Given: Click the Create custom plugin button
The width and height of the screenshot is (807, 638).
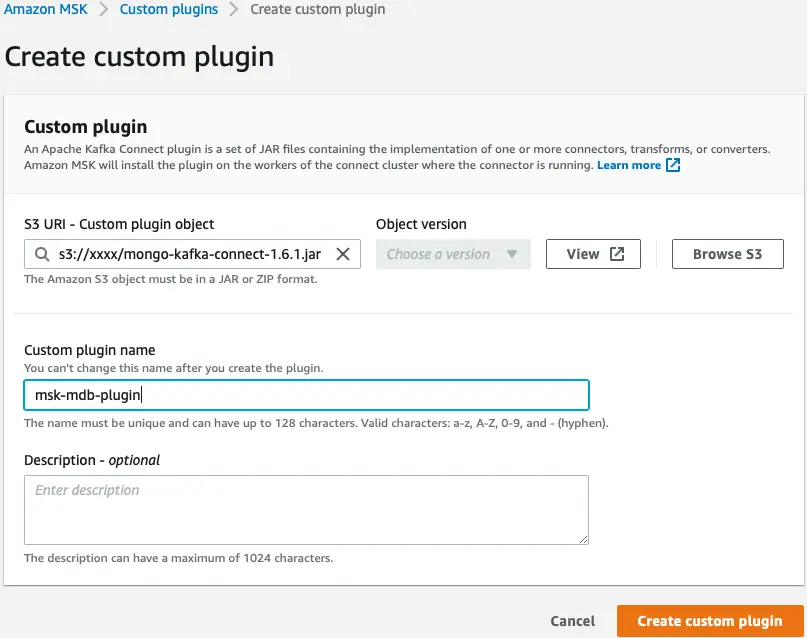Looking at the screenshot, I should tap(708, 620).
